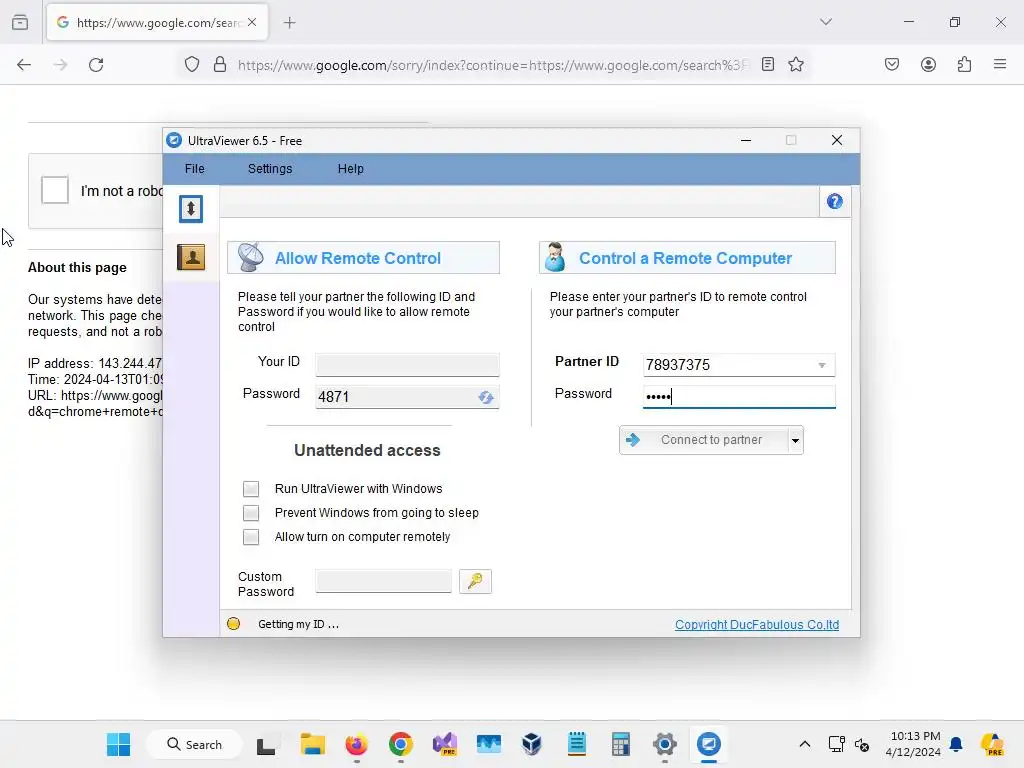
Task: Refresh the UltraViewer password with reload icon
Action: 485,397
